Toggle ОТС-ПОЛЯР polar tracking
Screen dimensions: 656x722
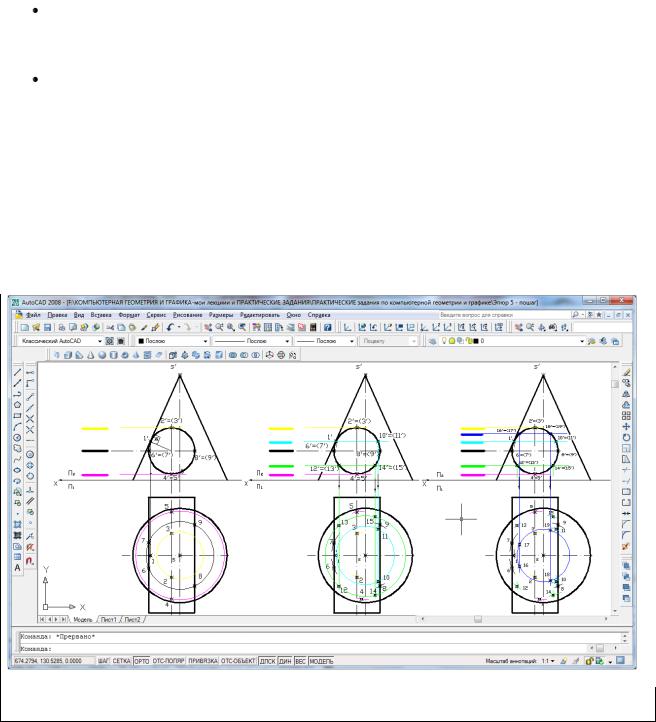168,661
